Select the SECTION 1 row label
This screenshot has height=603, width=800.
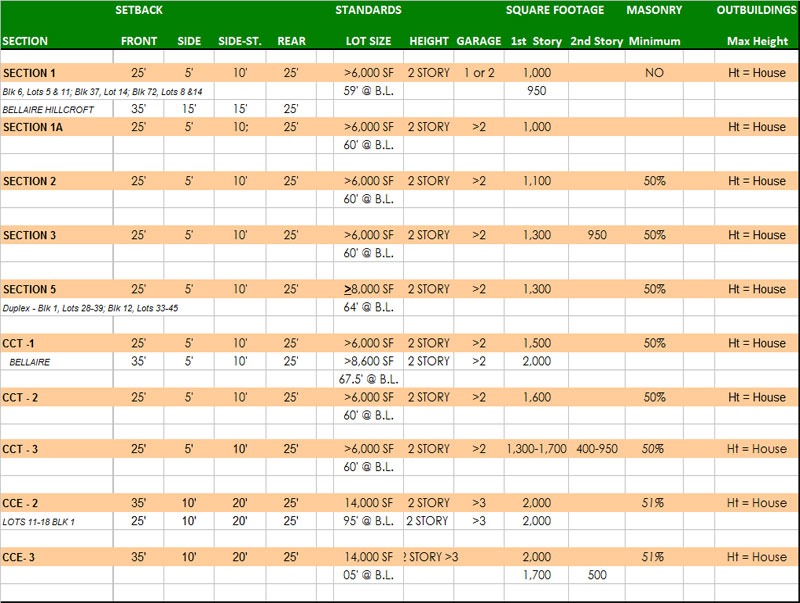pyautogui.click(x=29, y=73)
